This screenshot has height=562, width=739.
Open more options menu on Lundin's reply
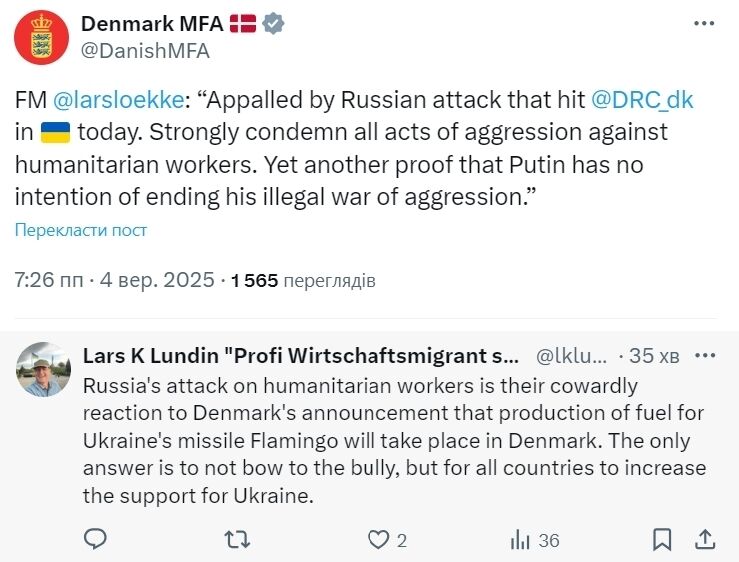click(705, 356)
